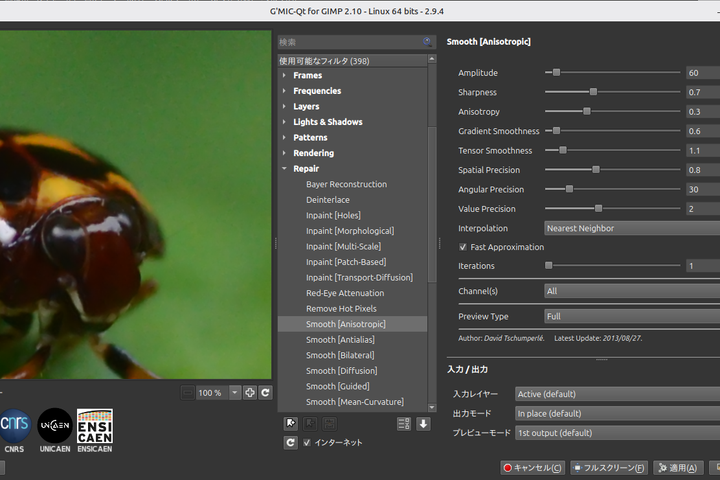Viewport: 720px width, 480px height.
Task: Open the 入力レイヤー Active (default) dropdown
Action: (x=617, y=394)
